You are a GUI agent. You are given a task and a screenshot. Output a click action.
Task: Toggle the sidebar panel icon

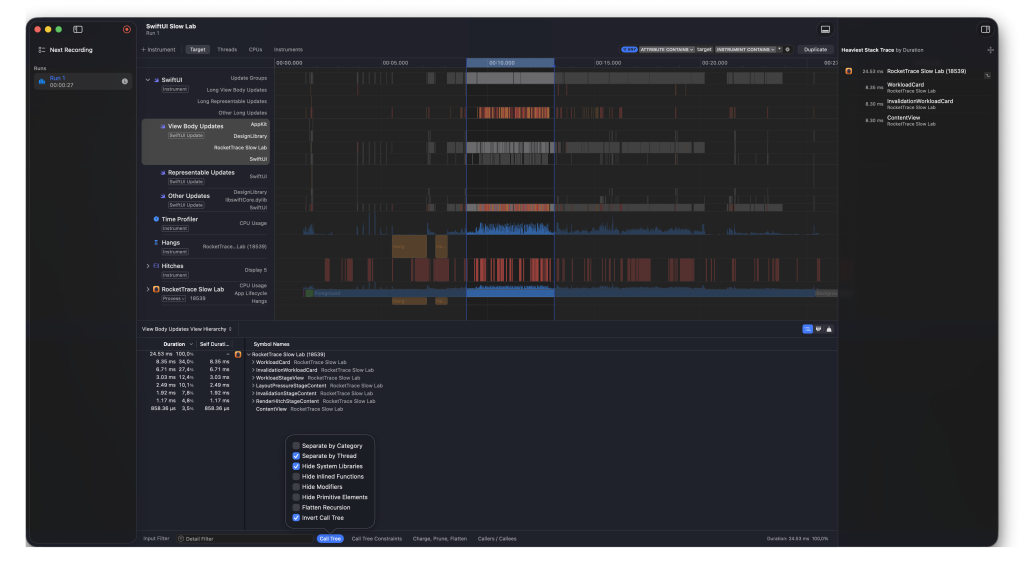point(78,29)
